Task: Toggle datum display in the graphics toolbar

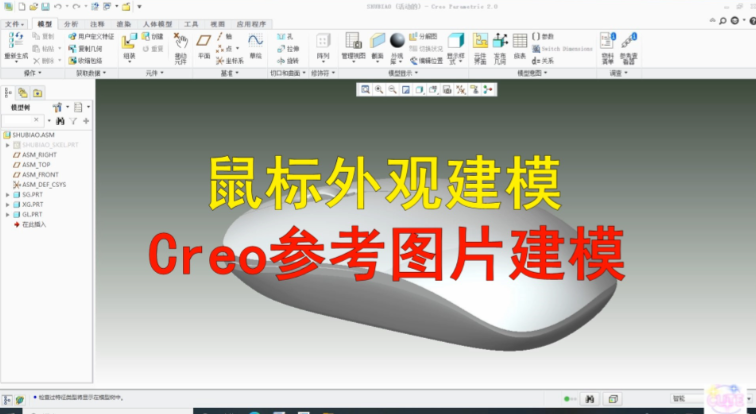Action: click(x=459, y=90)
